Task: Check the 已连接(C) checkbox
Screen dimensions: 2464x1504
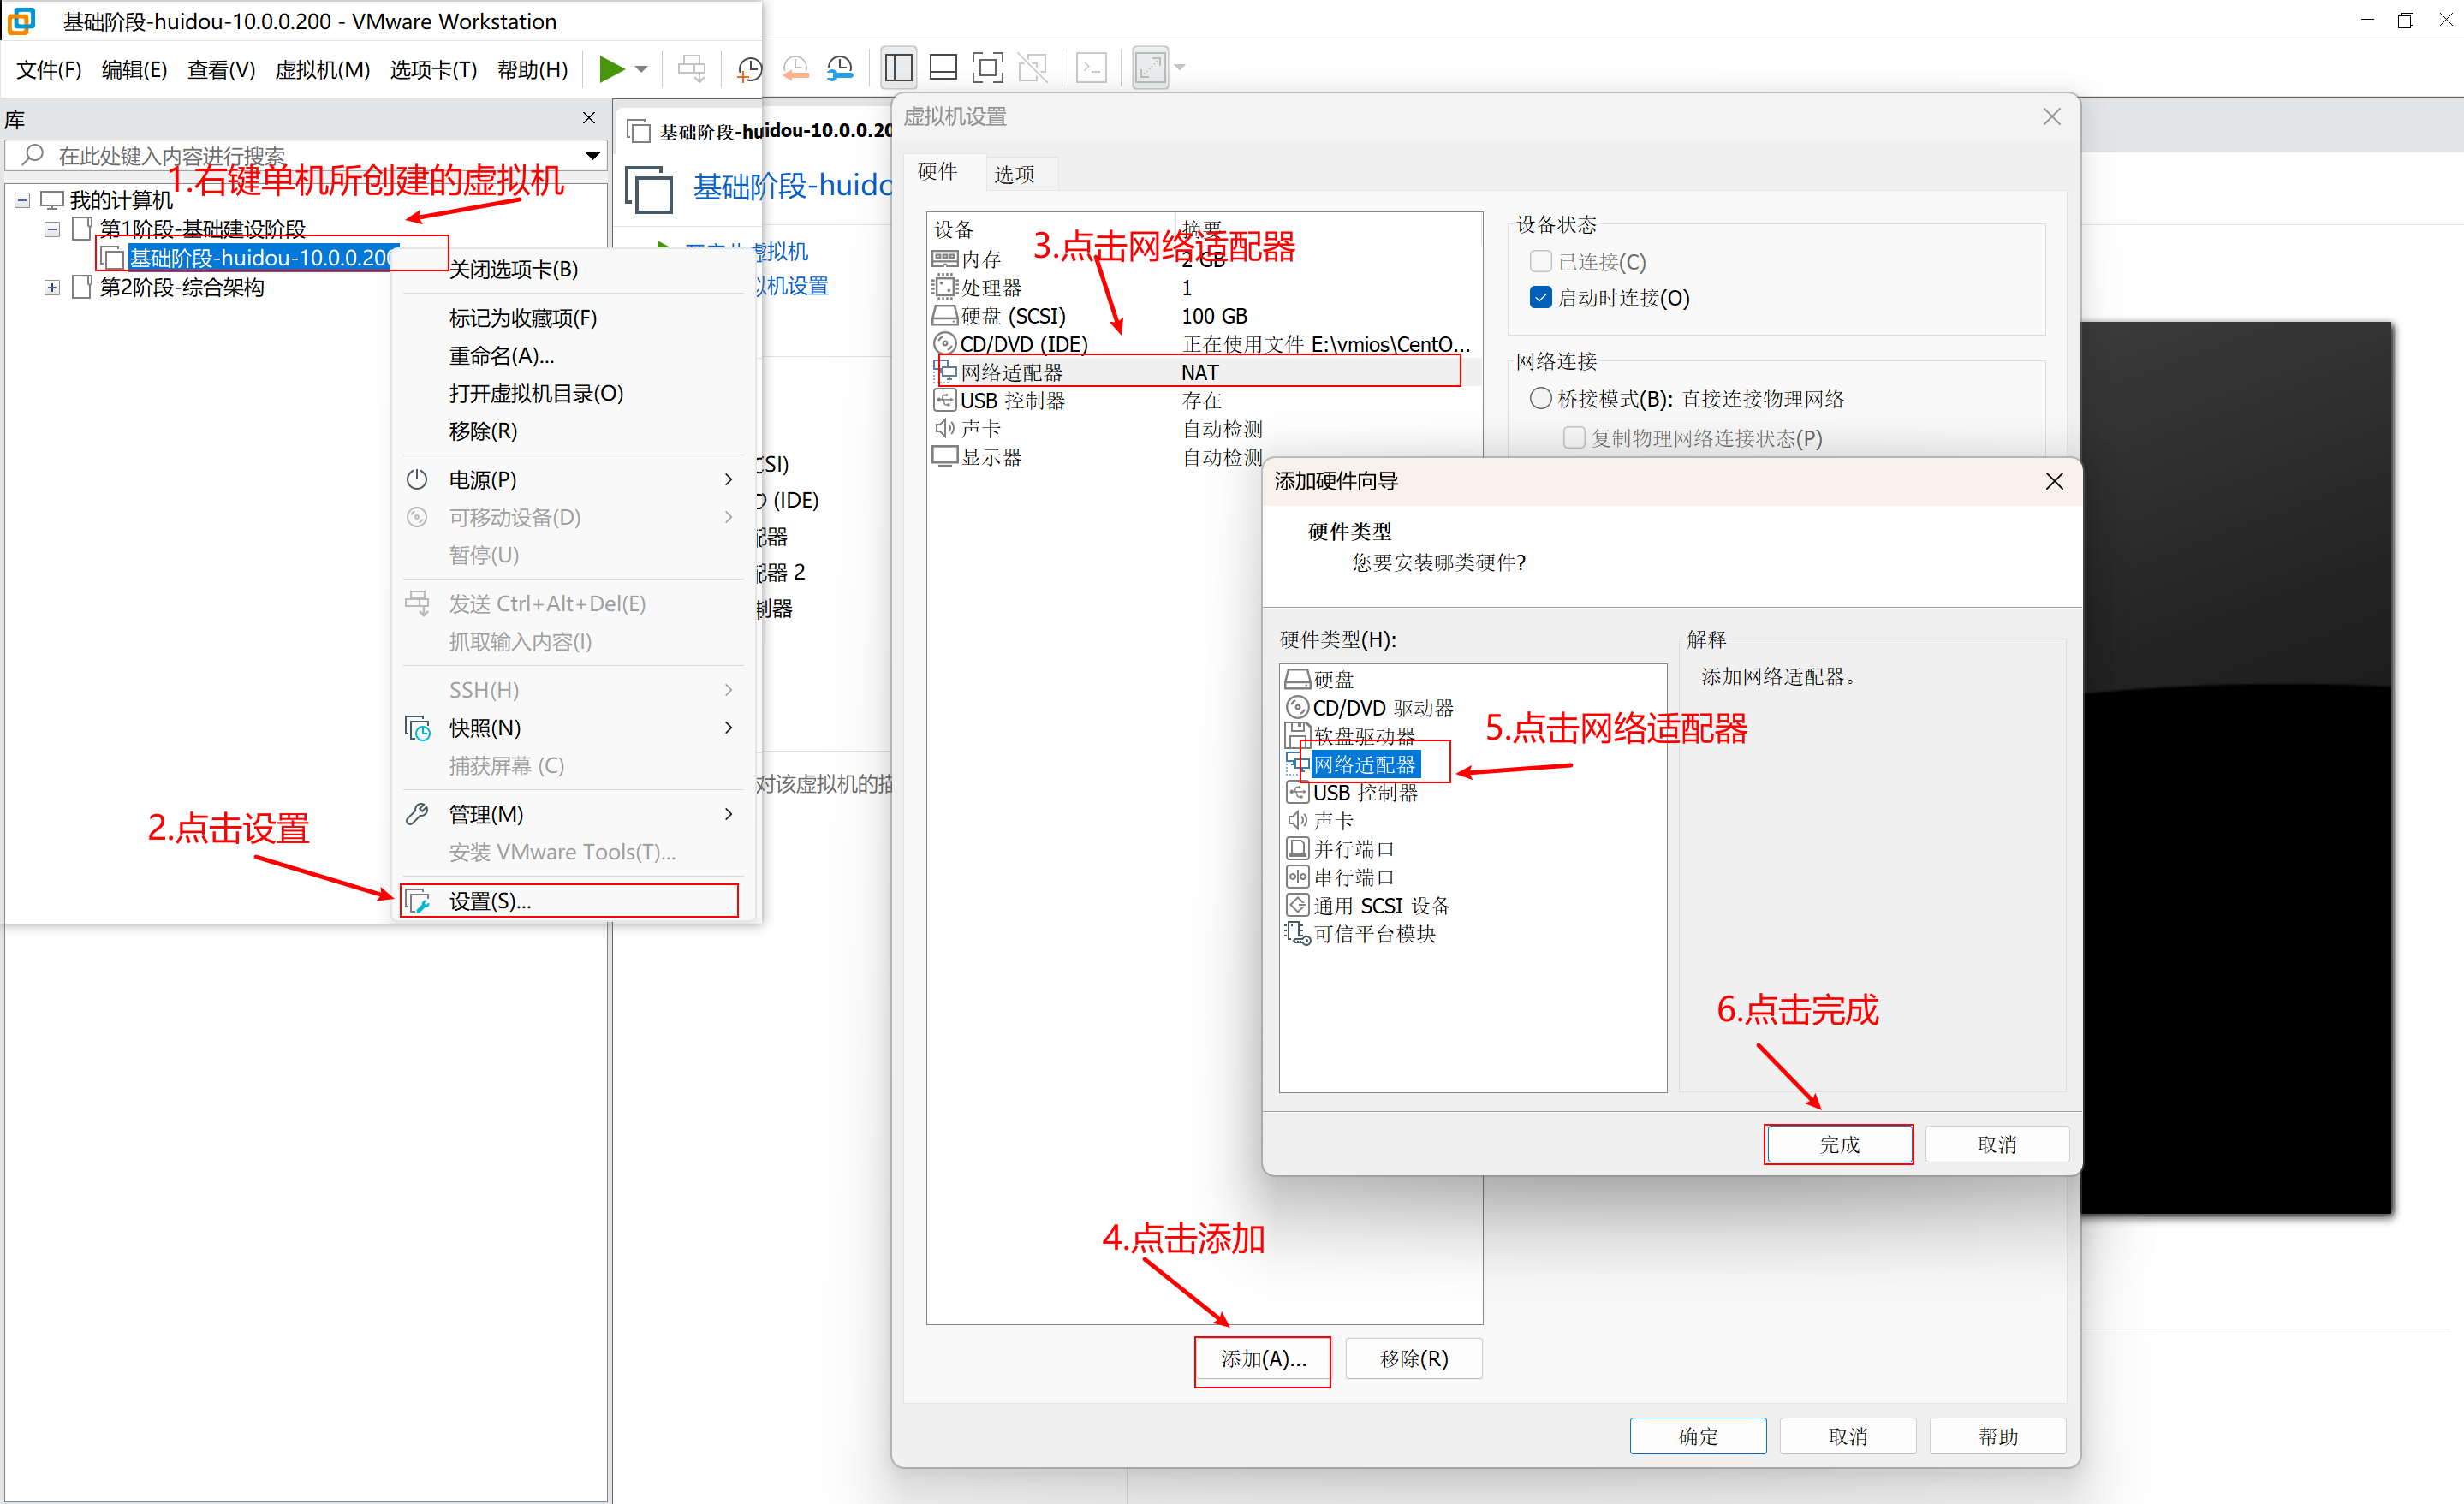Action: tap(1540, 262)
